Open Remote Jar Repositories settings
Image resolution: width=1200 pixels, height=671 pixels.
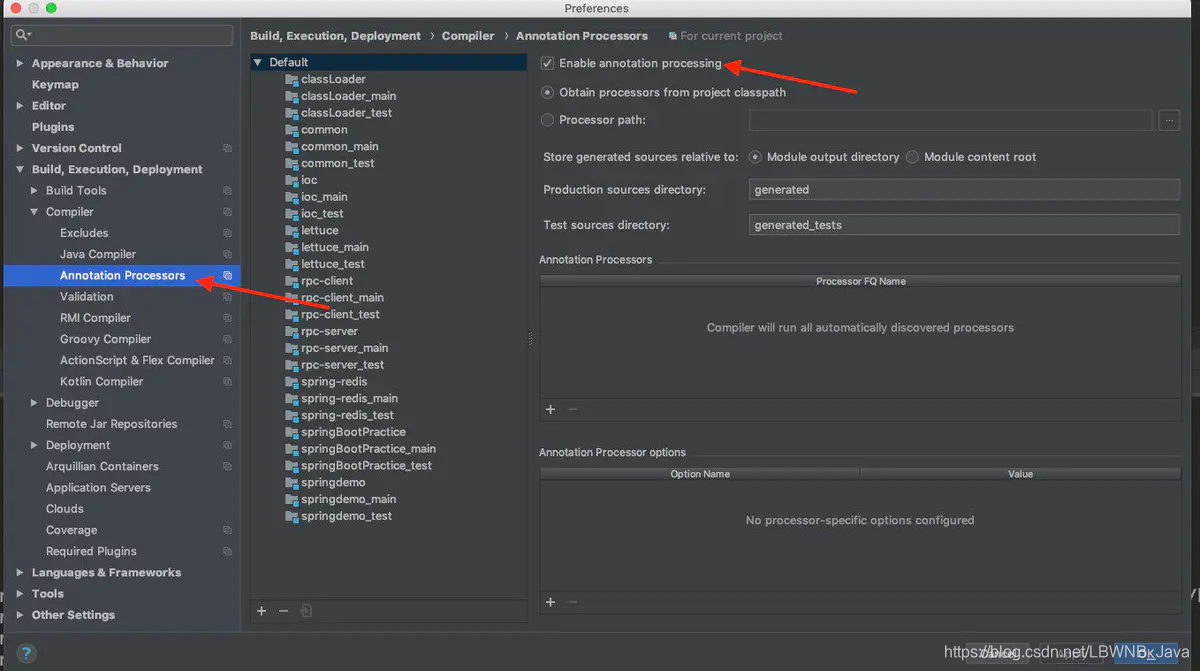pos(112,424)
